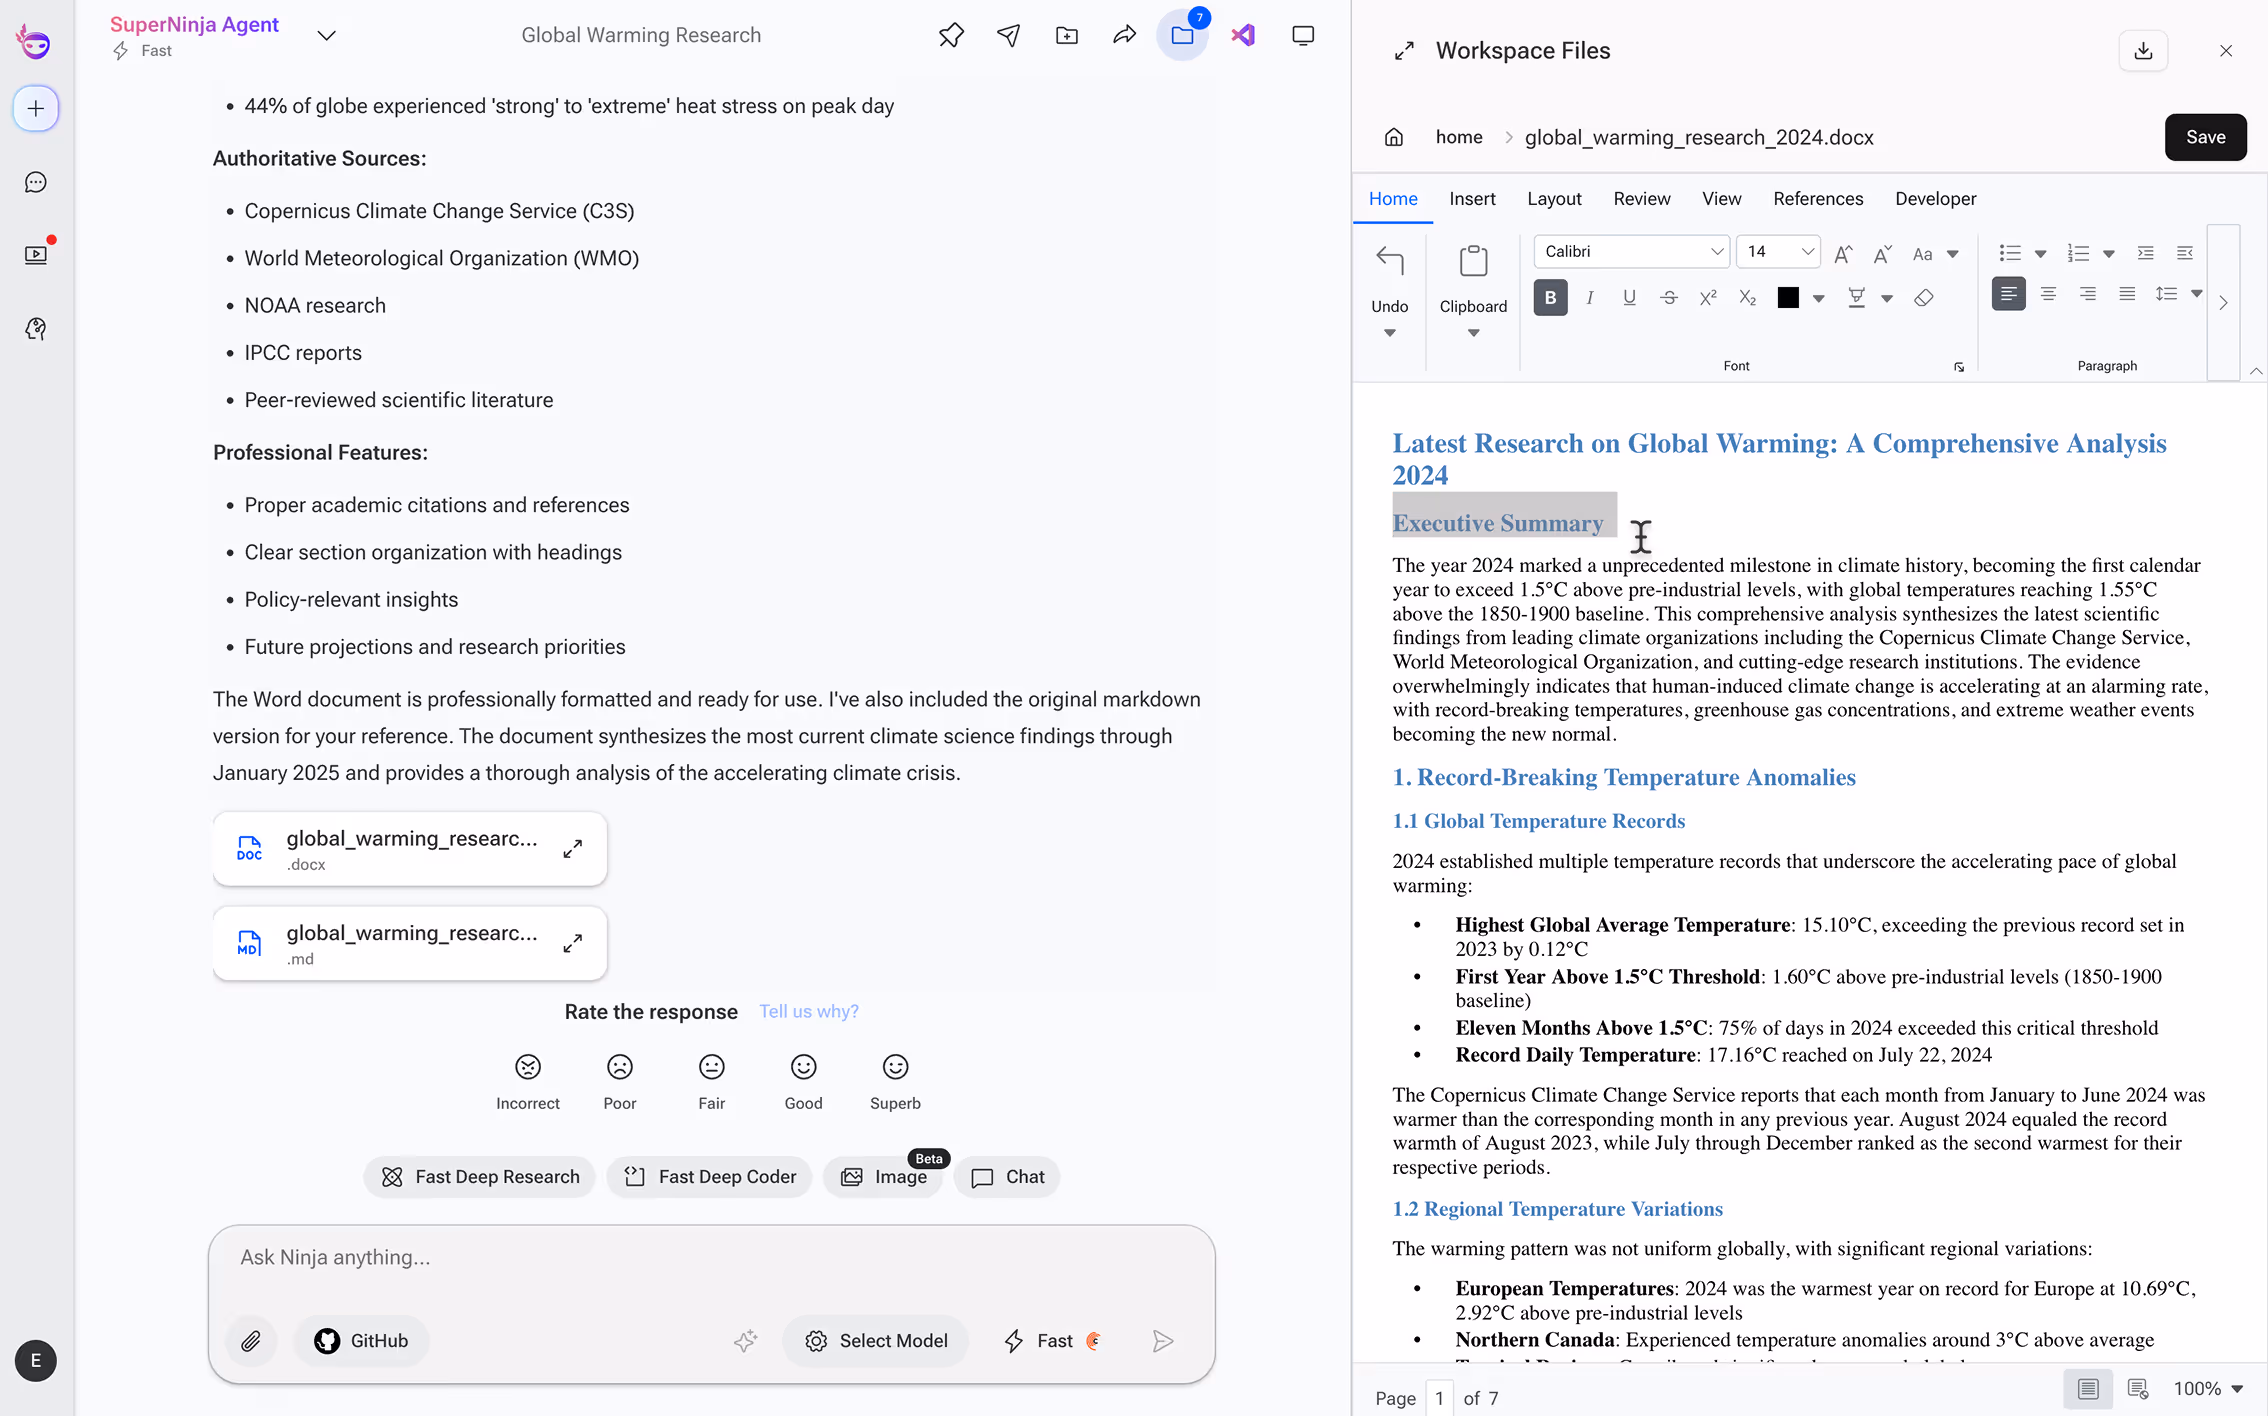Open the font color swatch picker
Viewport: 2268px width, 1416px height.
point(1787,297)
